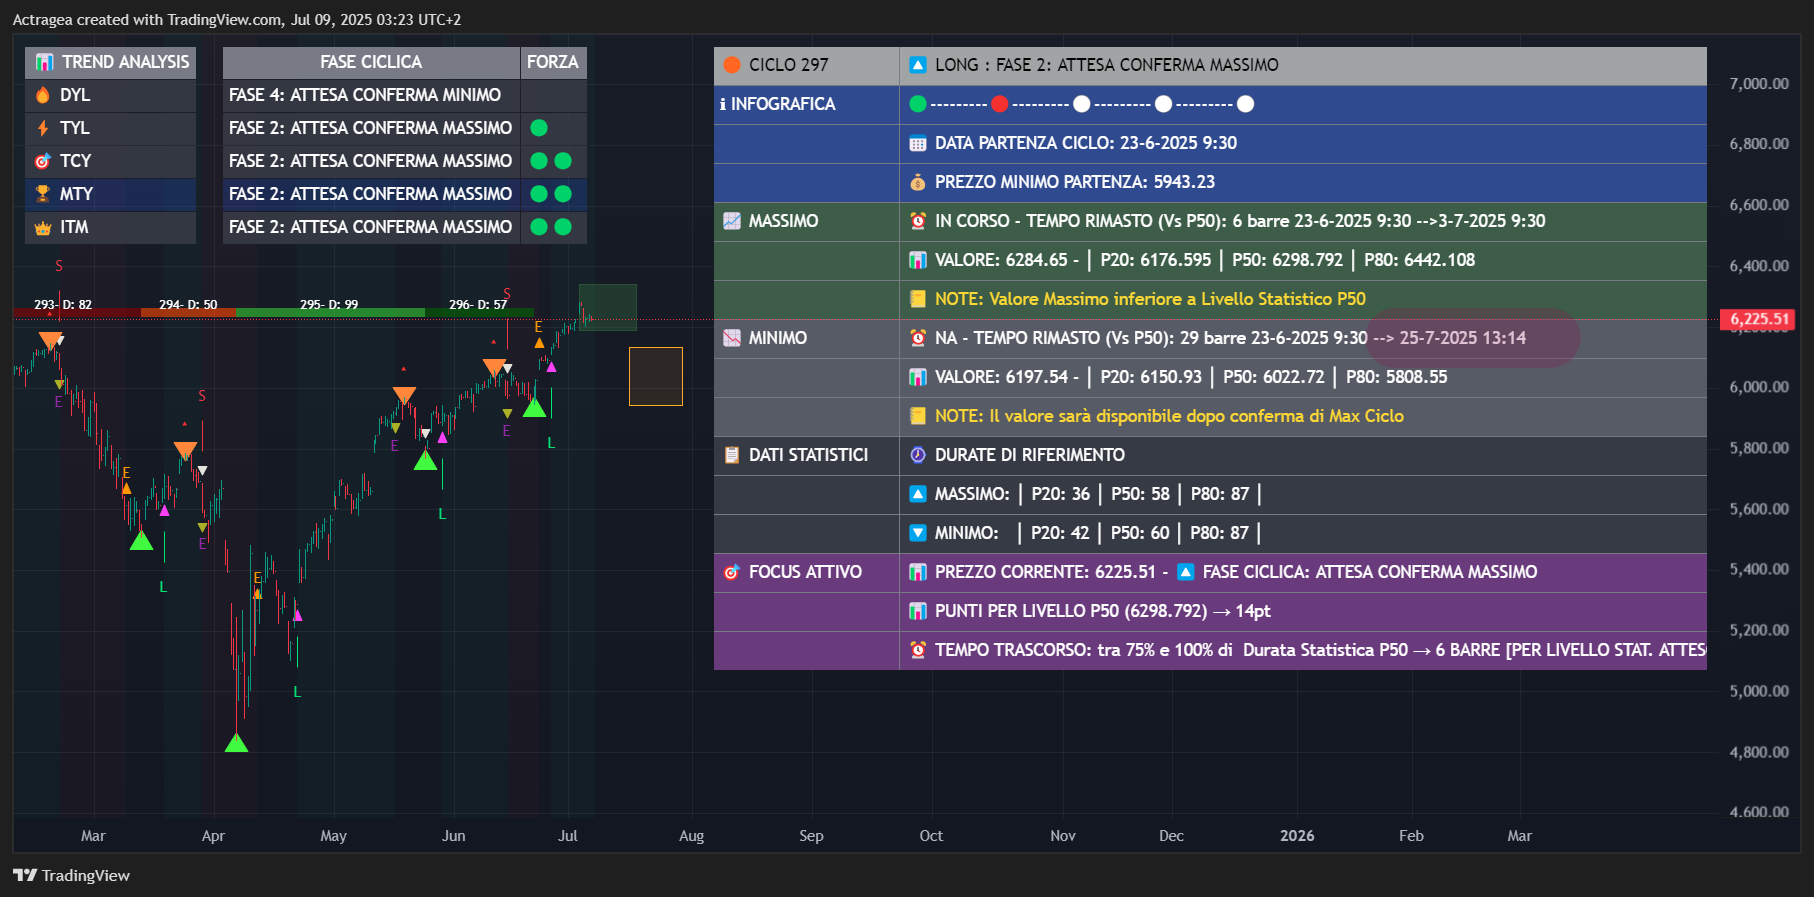Image resolution: width=1814 pixels, height=897 pixels.
Task: Click the clock icon beside DURATE DI RIFERIMENTO
Action: click(x=918, y=455)
